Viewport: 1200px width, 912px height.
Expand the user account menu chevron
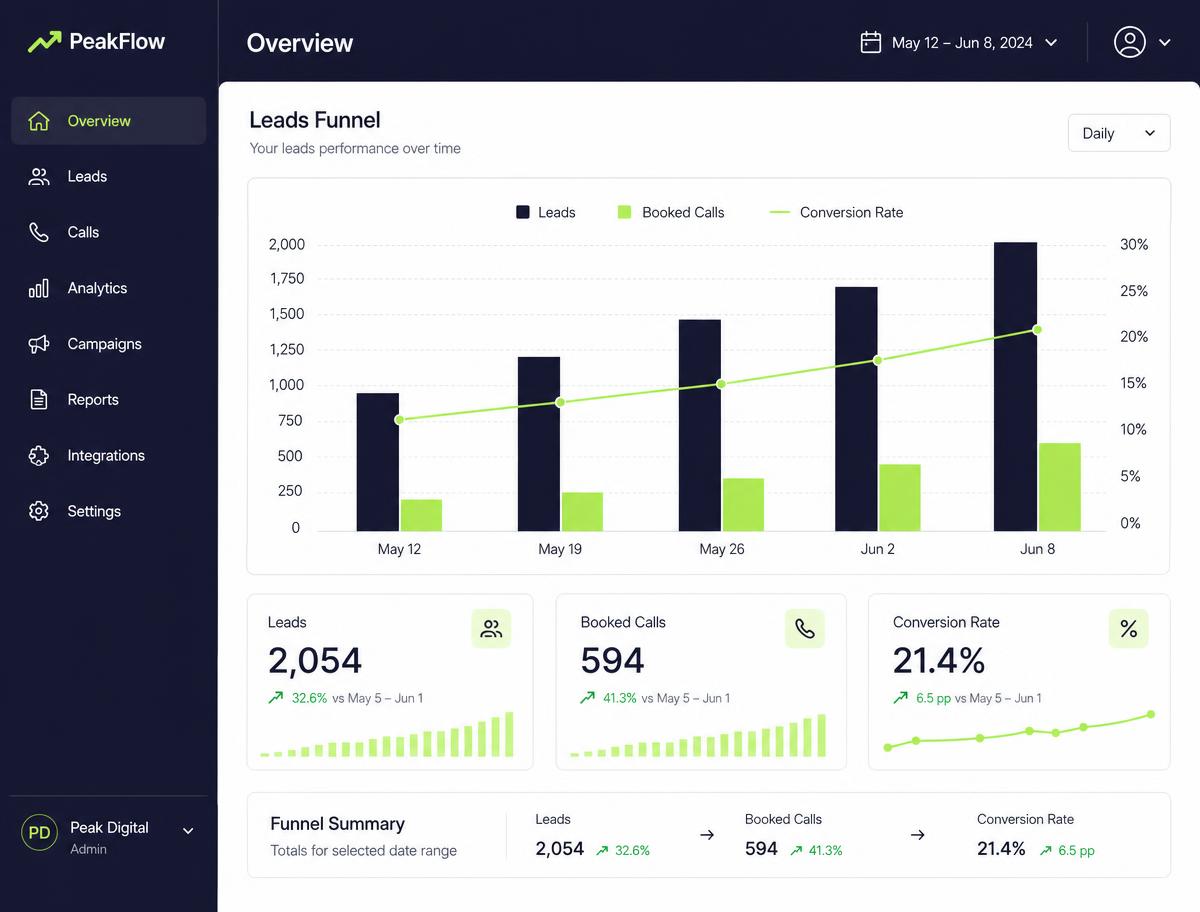tap(1165, 43)
